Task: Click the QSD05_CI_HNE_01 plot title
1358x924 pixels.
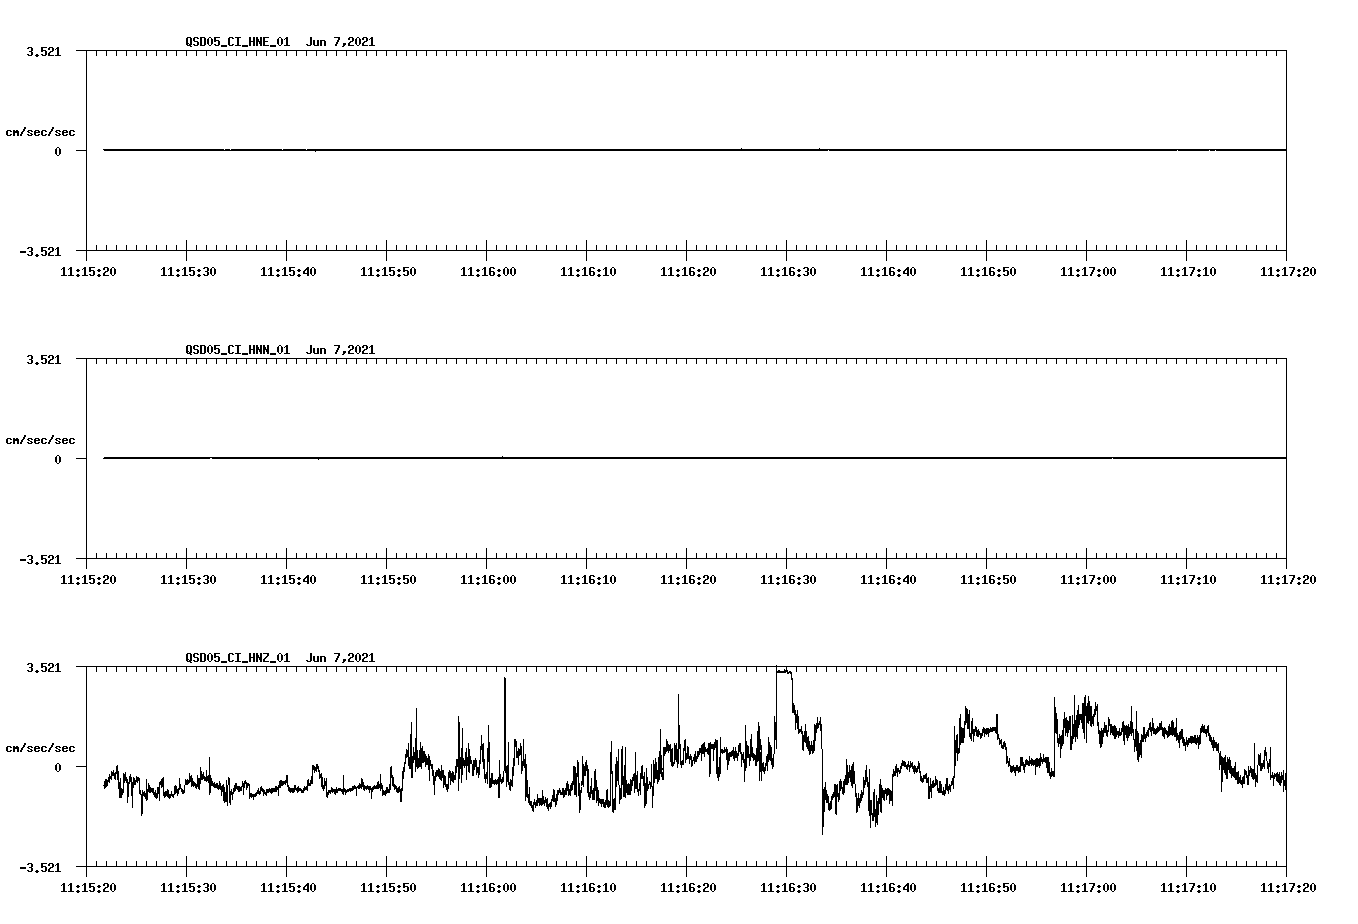Action: [280, 42]
